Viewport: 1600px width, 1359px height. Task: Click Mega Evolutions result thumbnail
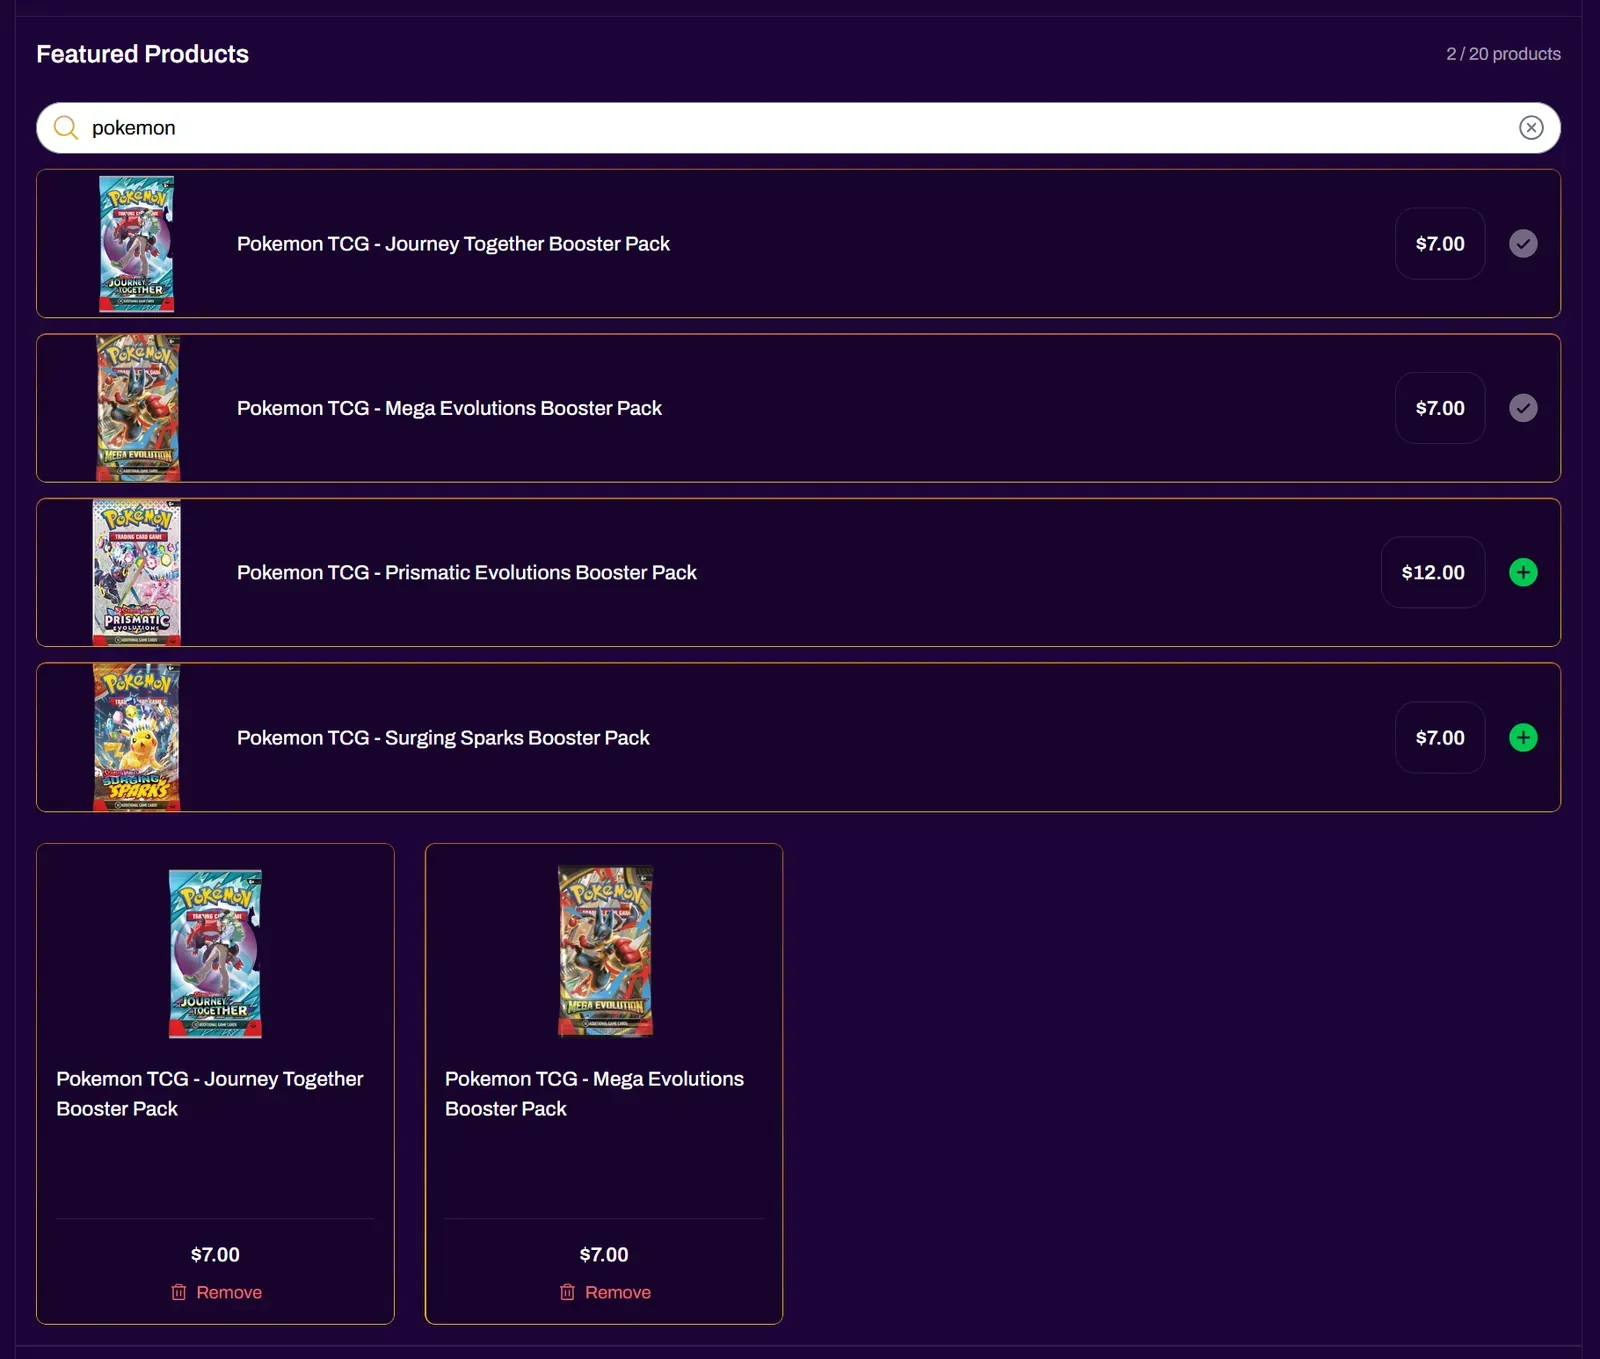click(x=137, y=408)
